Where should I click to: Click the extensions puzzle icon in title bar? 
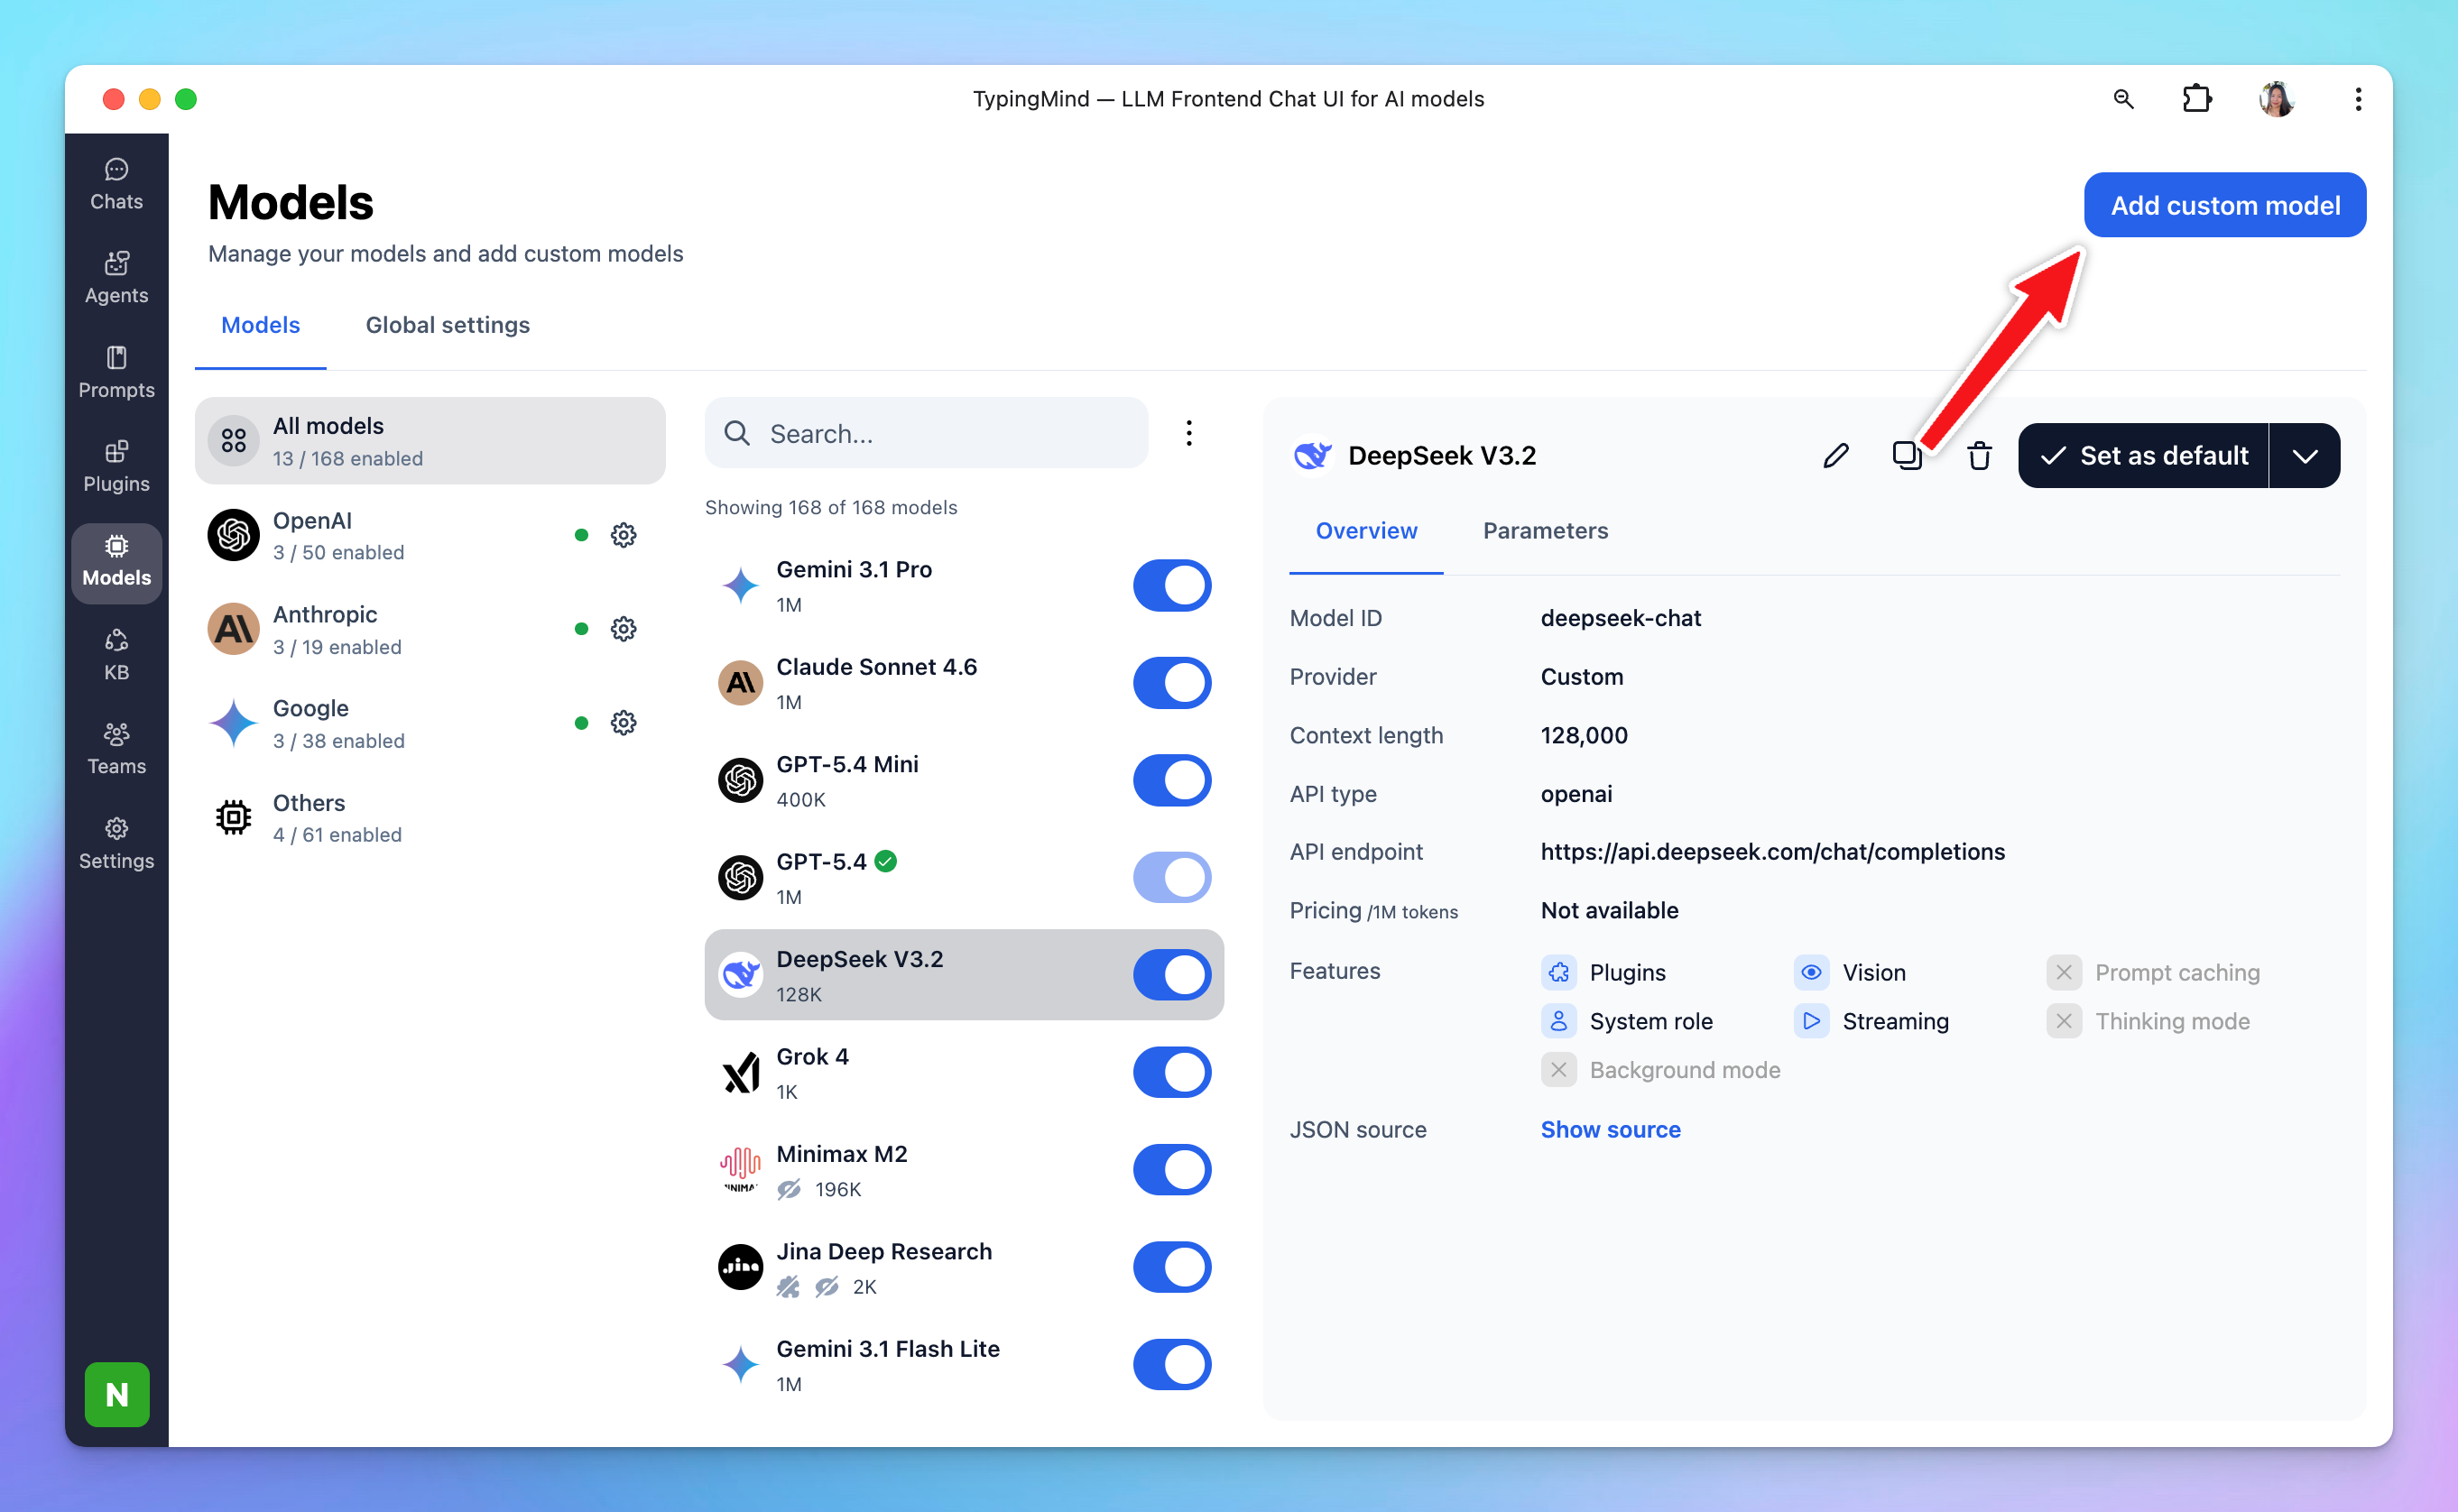click(x=2196, y=99)
